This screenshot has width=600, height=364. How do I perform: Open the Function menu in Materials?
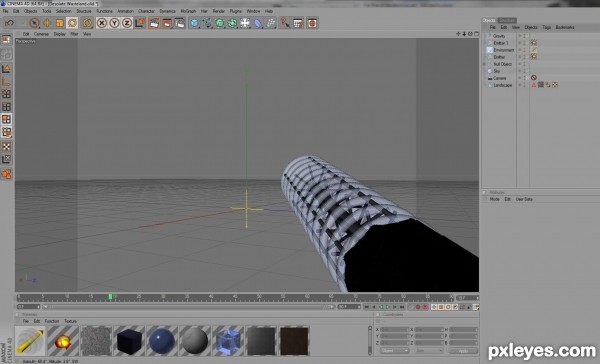coord(52,321)
